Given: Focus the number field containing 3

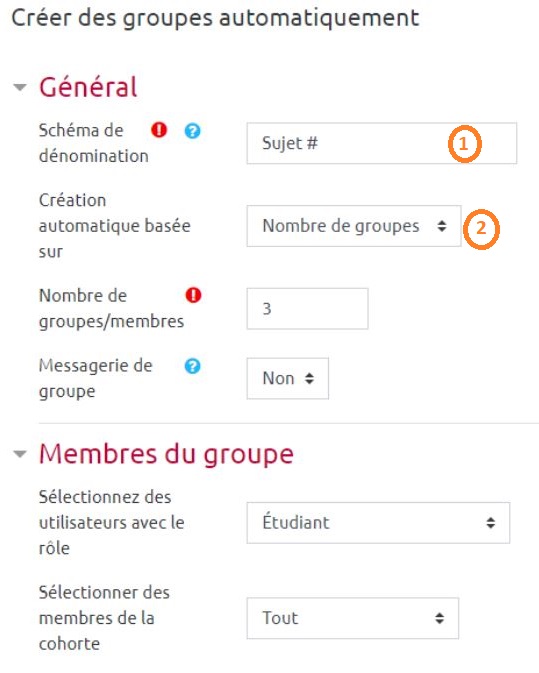Looking at the screenshot, I should pyautogui.click(x=307, y=309).
